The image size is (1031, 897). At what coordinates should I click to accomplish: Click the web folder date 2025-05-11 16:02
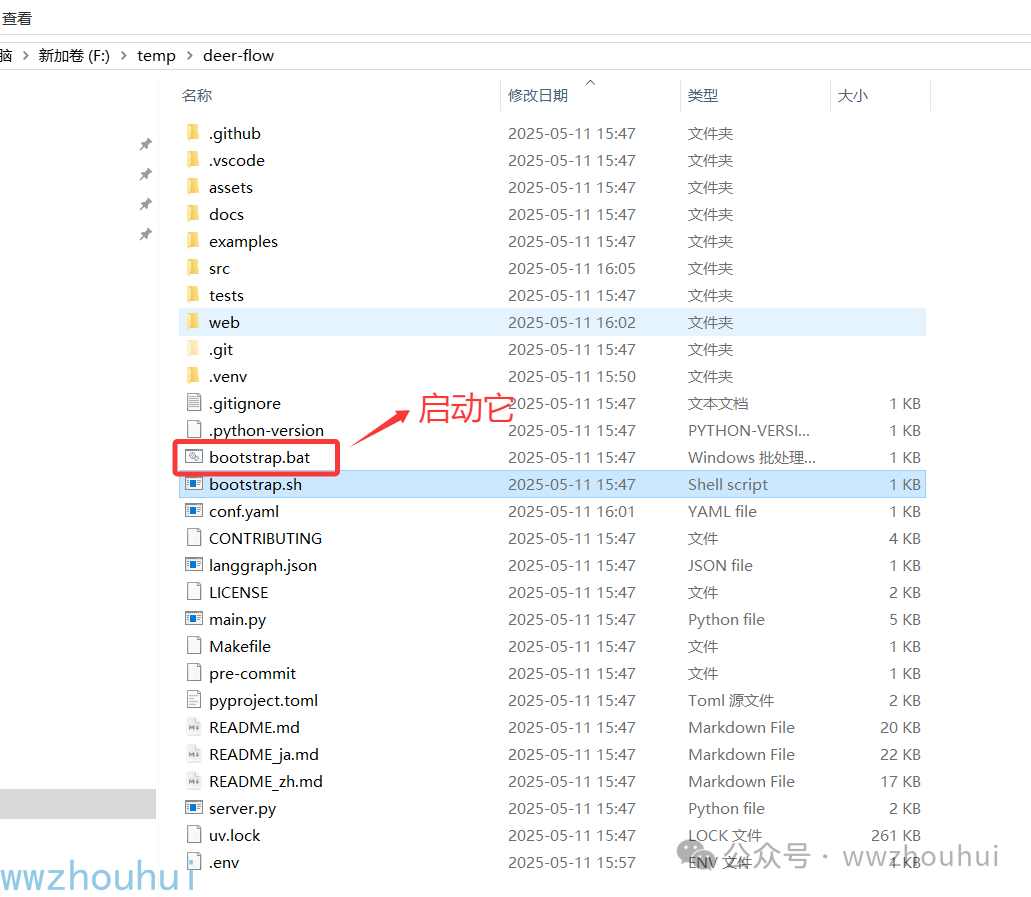pyautogui.click(x=572, y=322)
